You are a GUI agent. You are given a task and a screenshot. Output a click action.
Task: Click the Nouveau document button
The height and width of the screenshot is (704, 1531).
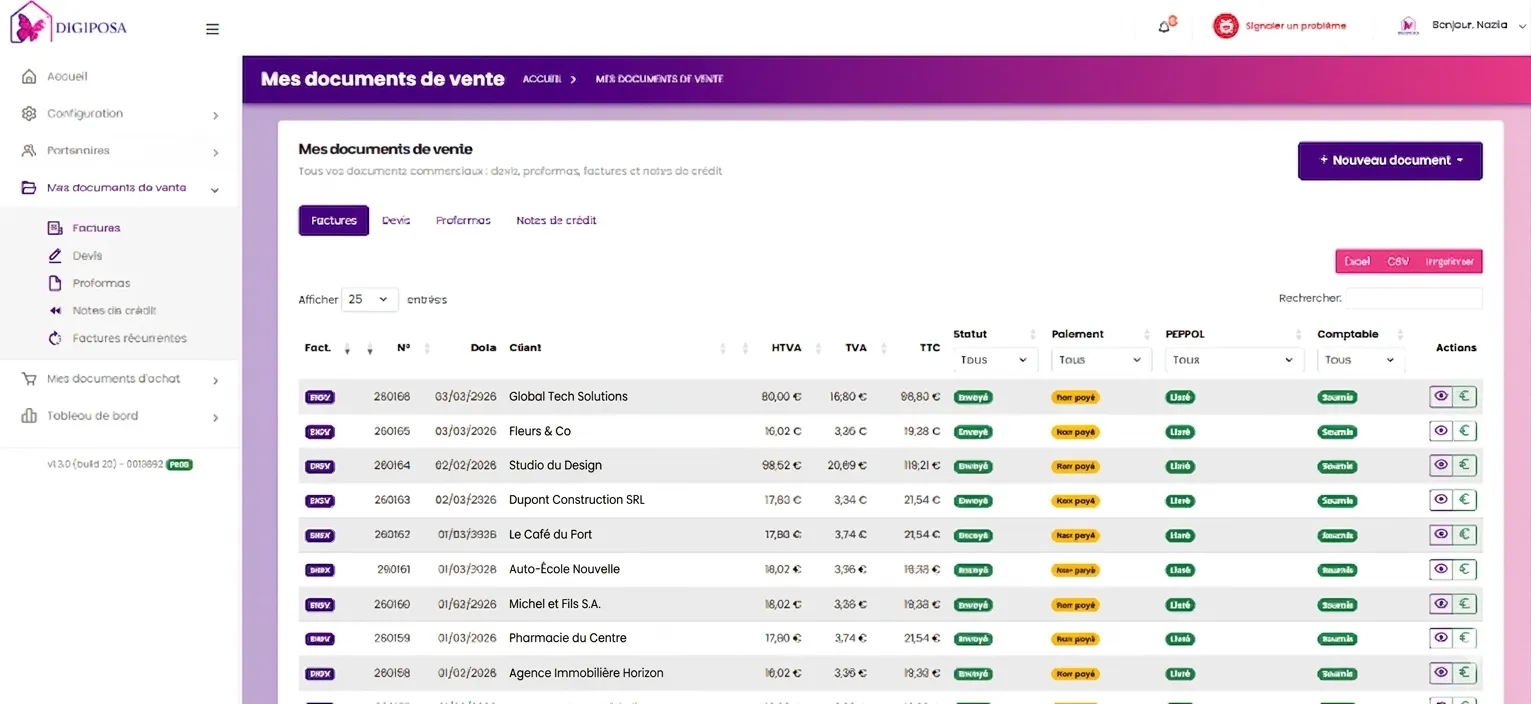point(1389,160)
